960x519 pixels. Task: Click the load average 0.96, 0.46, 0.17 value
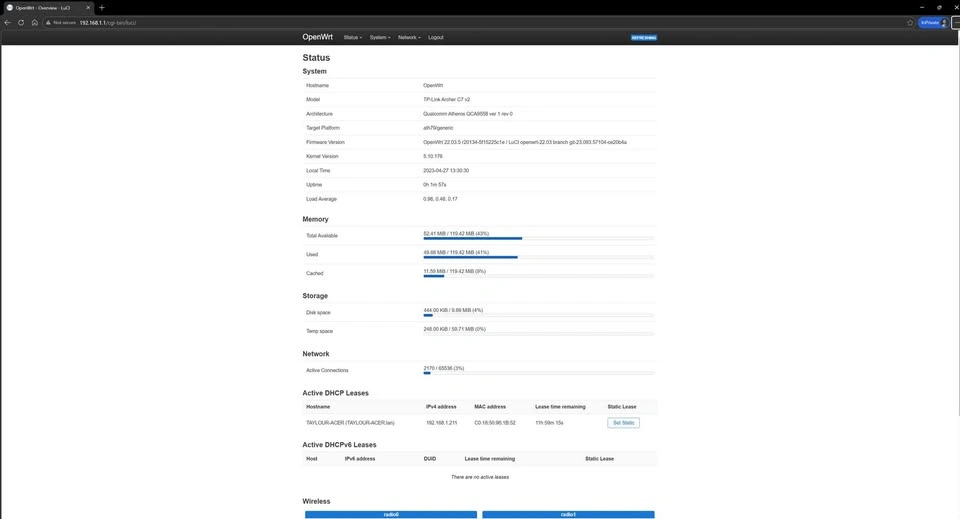pos(440,199)
